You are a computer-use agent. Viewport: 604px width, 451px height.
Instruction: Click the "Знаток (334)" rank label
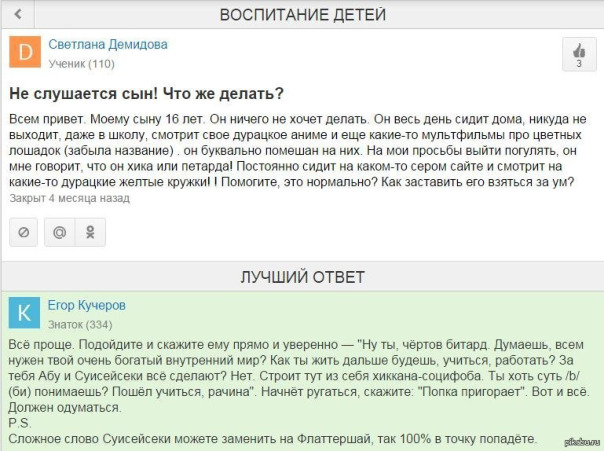pyautogui.click(x=80, y=325)
